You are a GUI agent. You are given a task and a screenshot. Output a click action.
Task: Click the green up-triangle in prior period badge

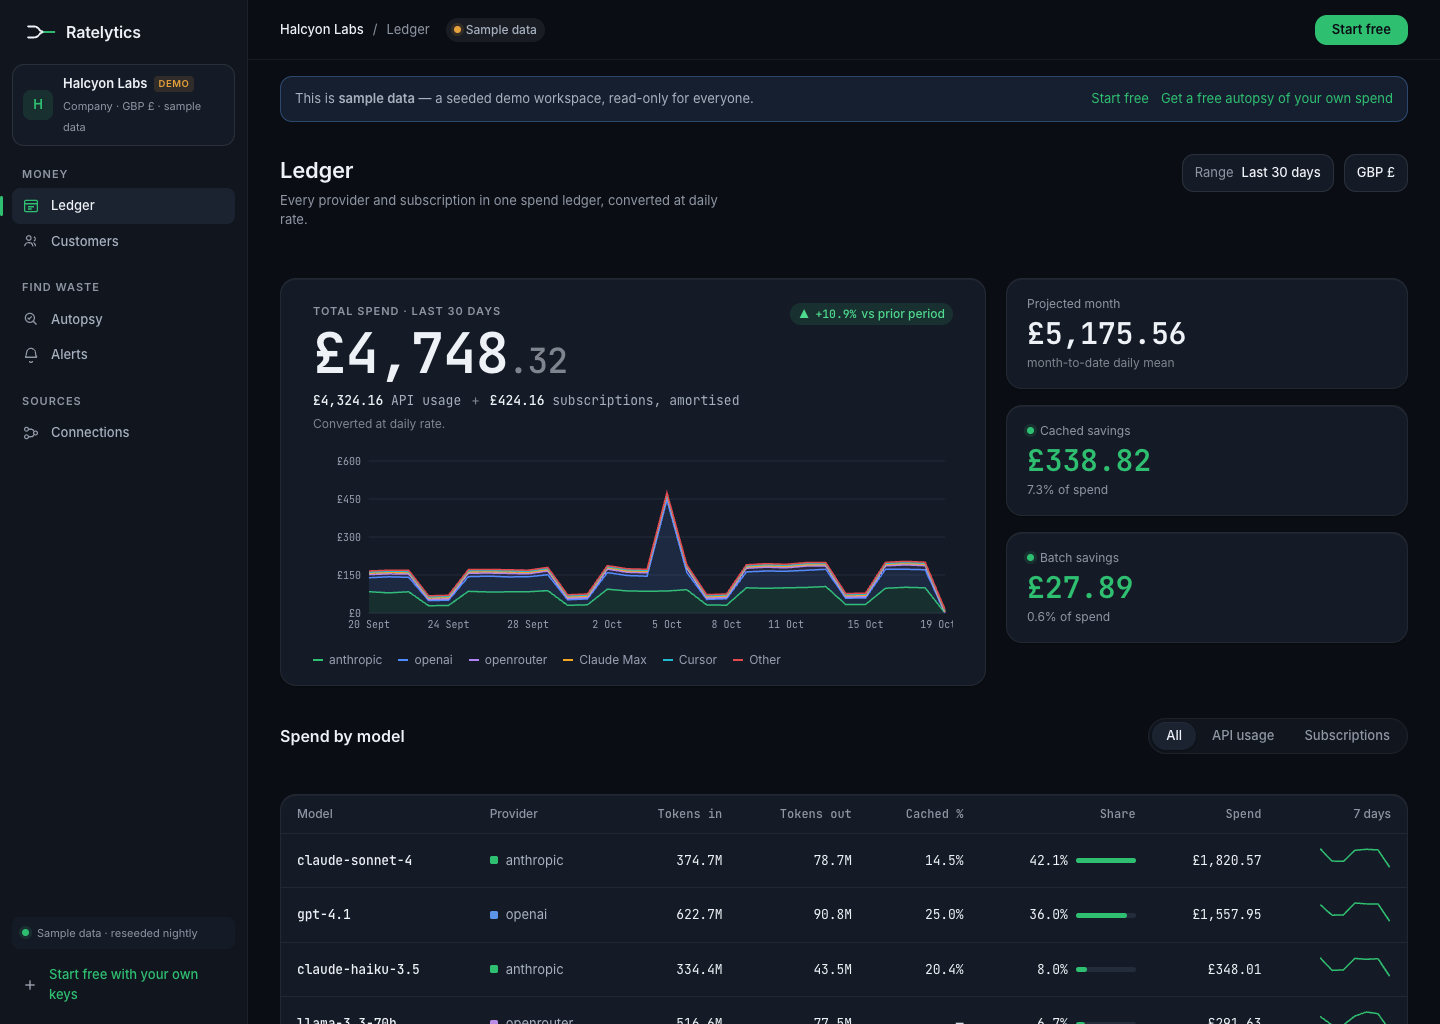(x=804, y=314)
